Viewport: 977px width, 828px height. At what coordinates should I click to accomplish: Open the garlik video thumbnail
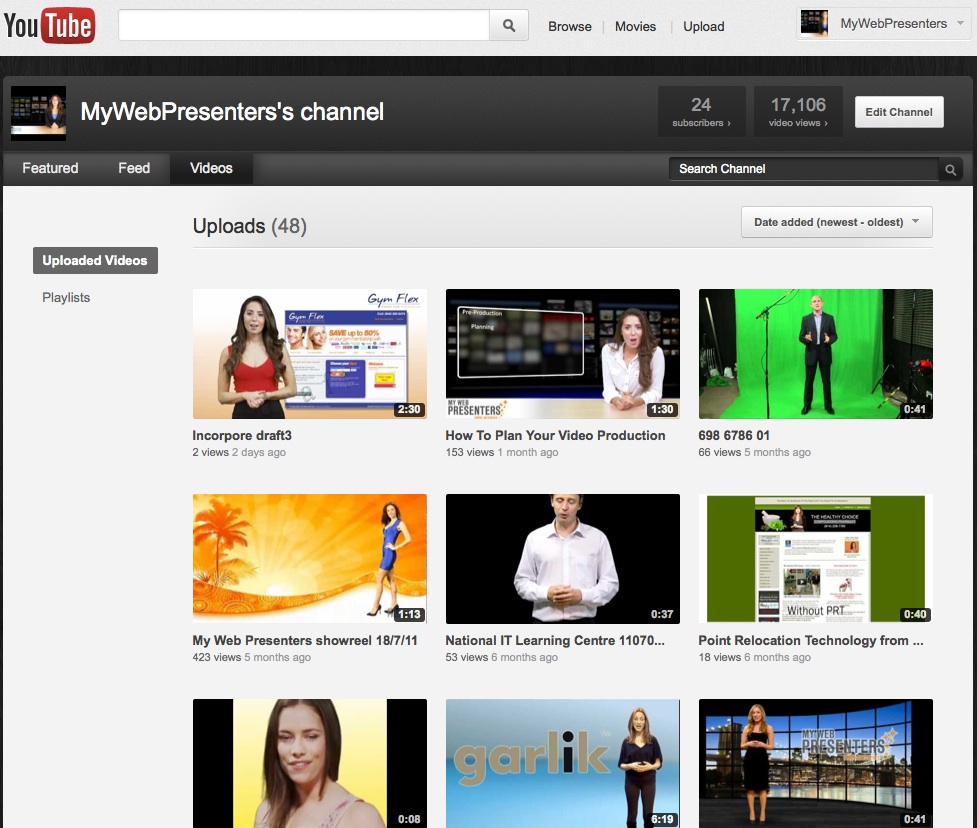pyautogui.click(x=562, y=763)
